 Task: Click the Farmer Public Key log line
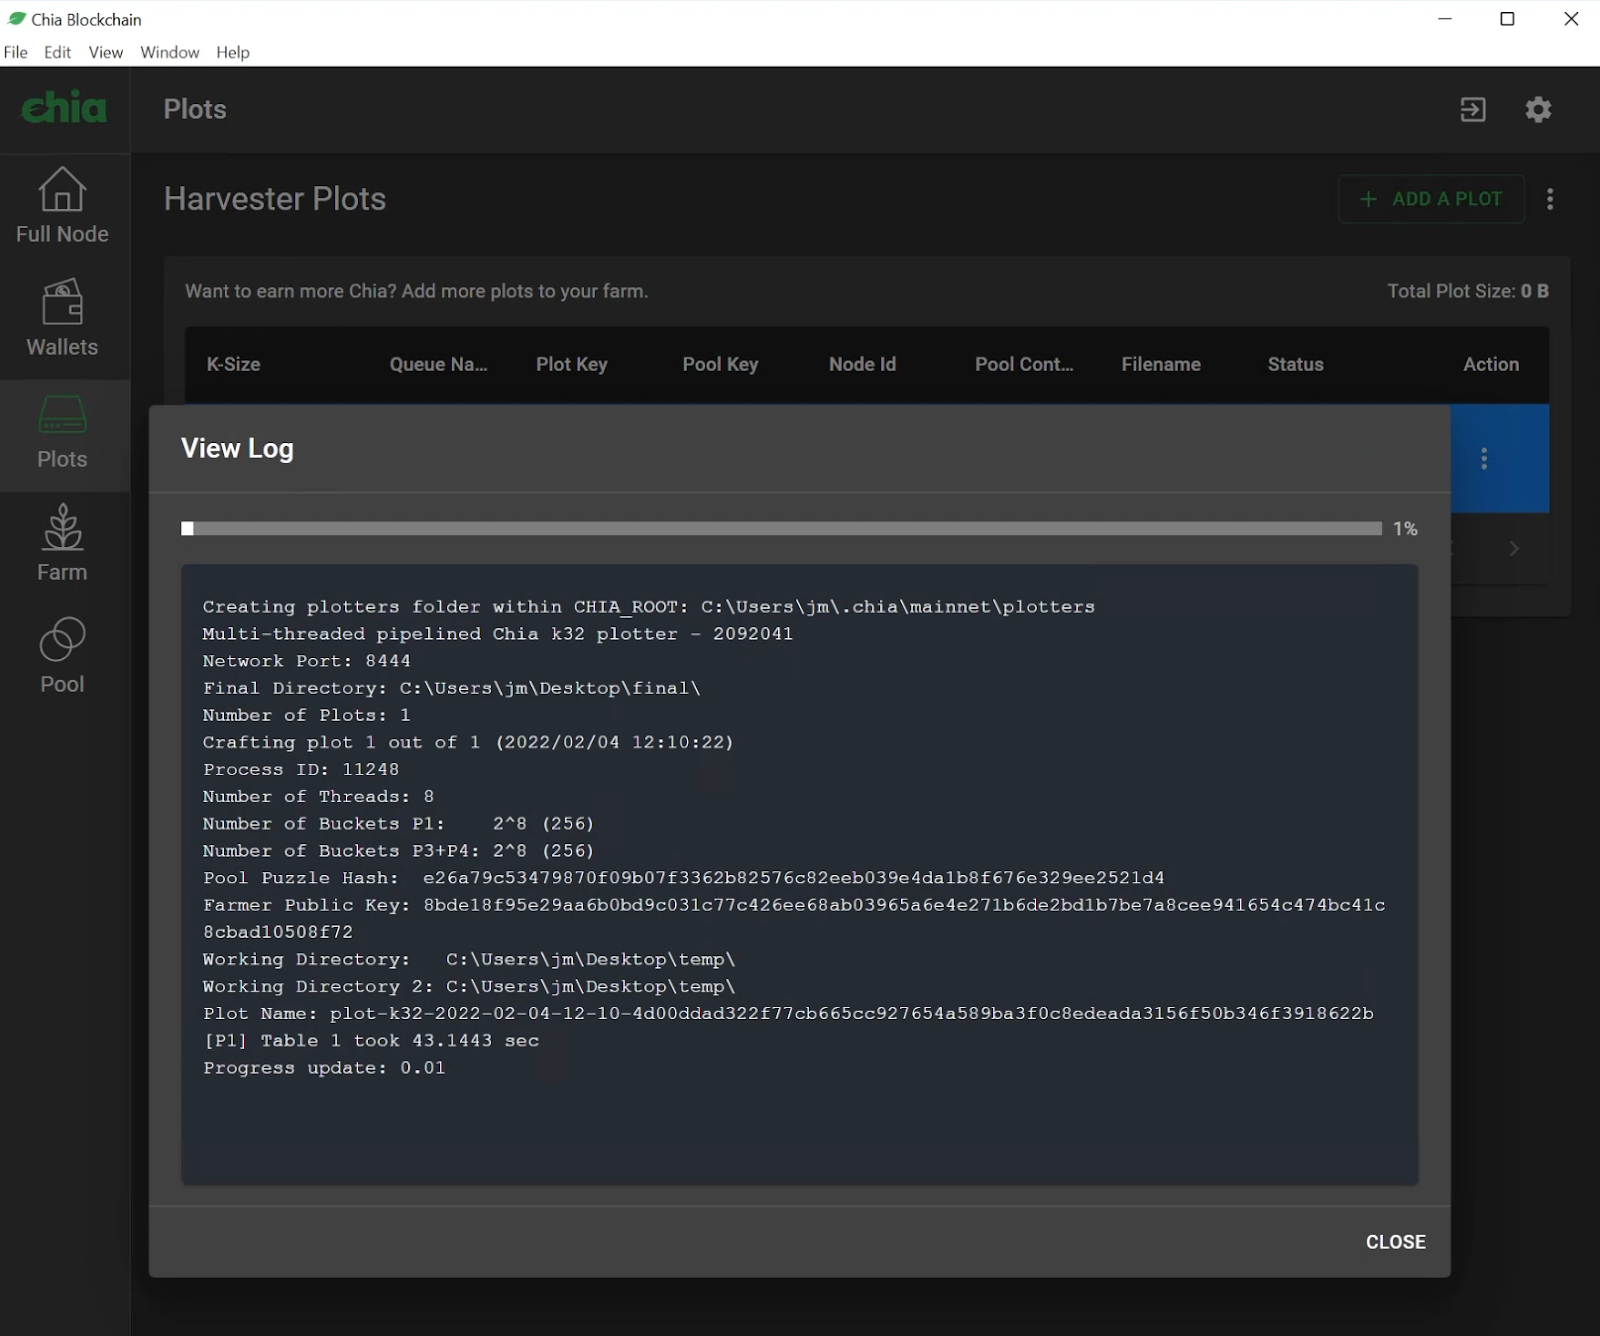tap(794, 918)
